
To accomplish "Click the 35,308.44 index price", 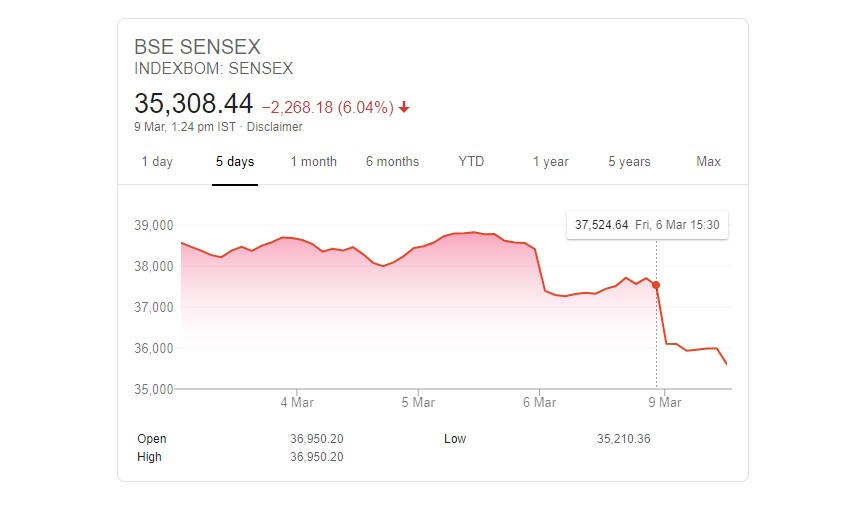I will [x=193, y=104].
